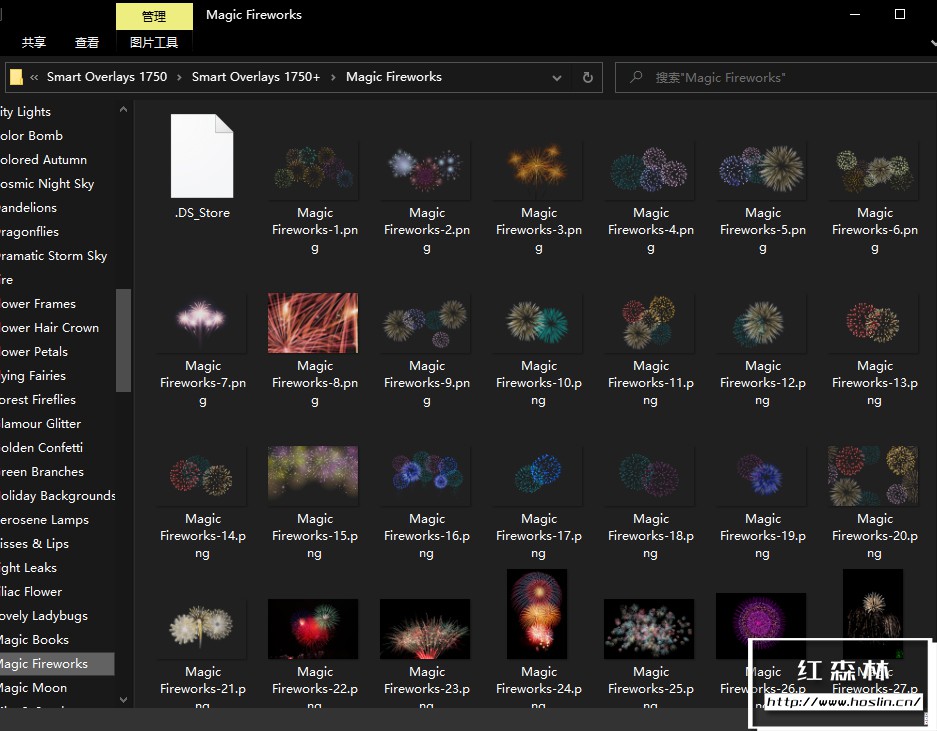Select Magic Fireworks-22.png thumbnail
Screen dimensions: 937x731
[x=314, y=629]
